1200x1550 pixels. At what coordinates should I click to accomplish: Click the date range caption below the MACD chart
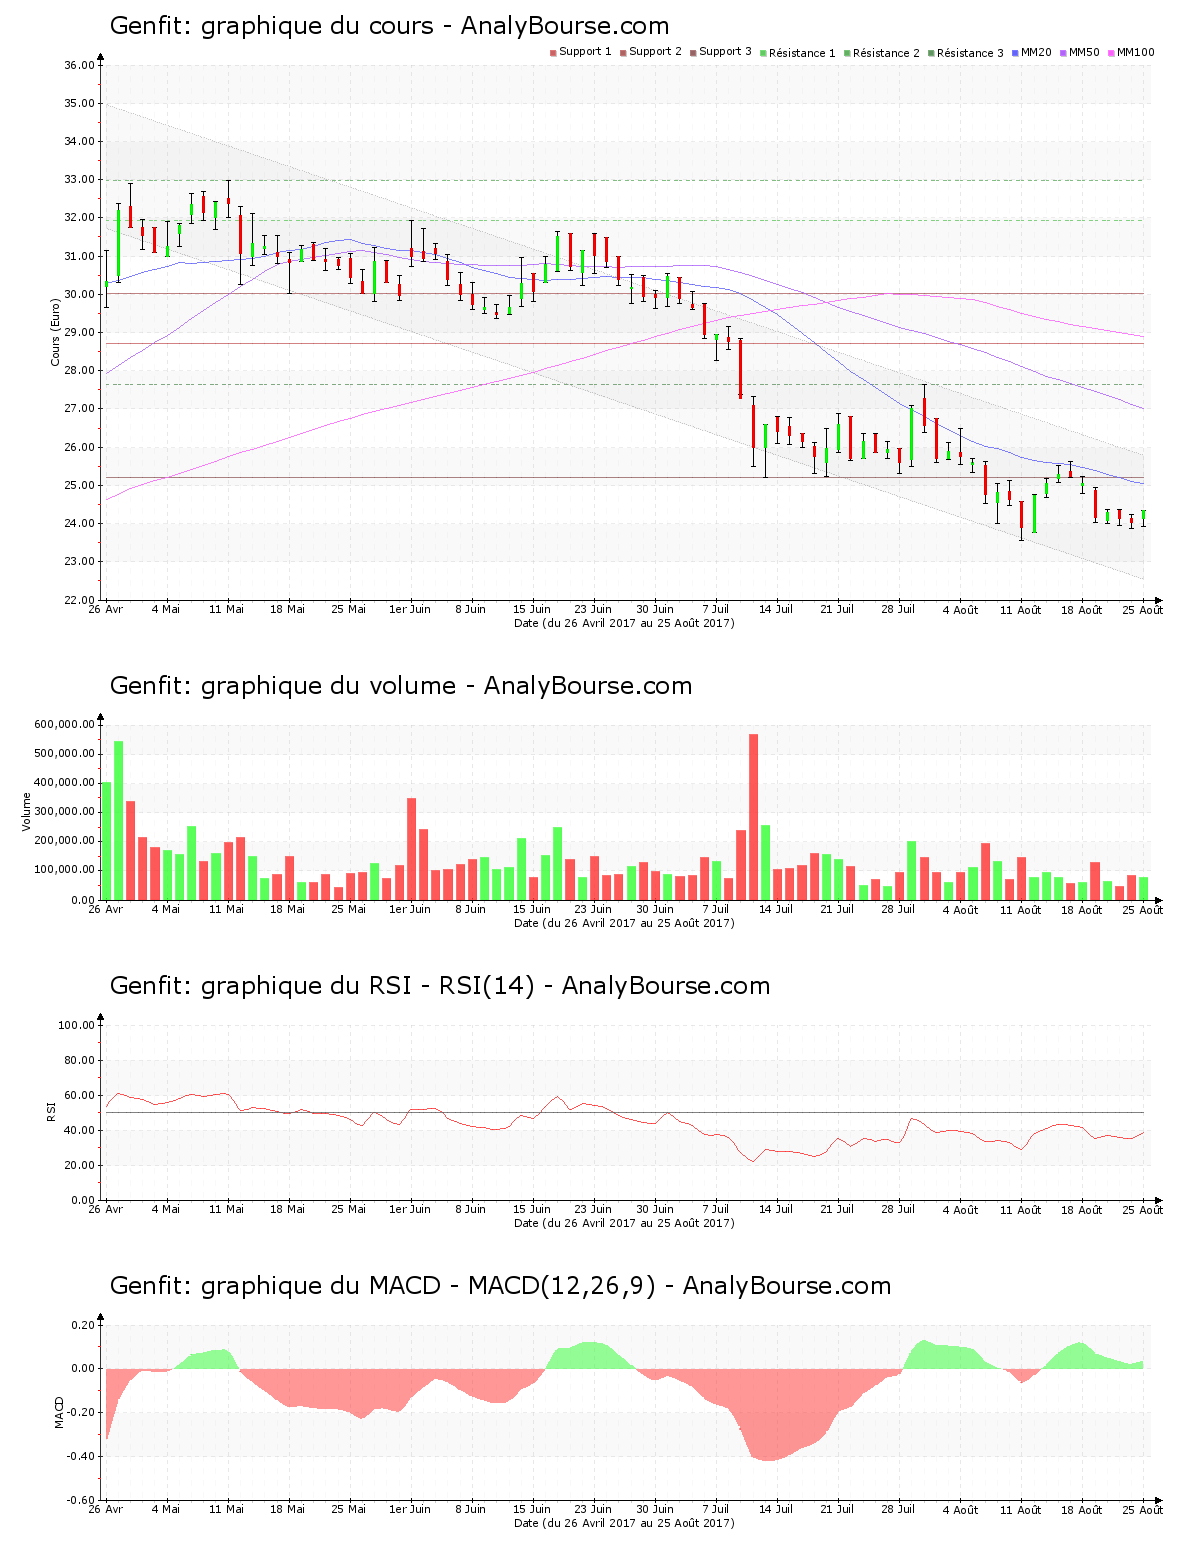[x=624, y=1523]
